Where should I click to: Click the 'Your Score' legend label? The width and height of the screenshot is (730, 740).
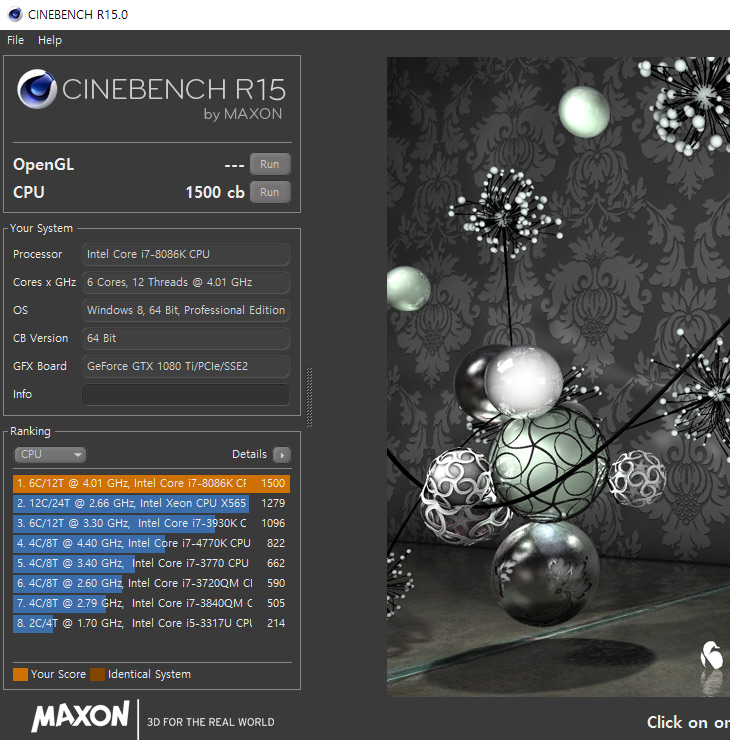tap(59, 674)
